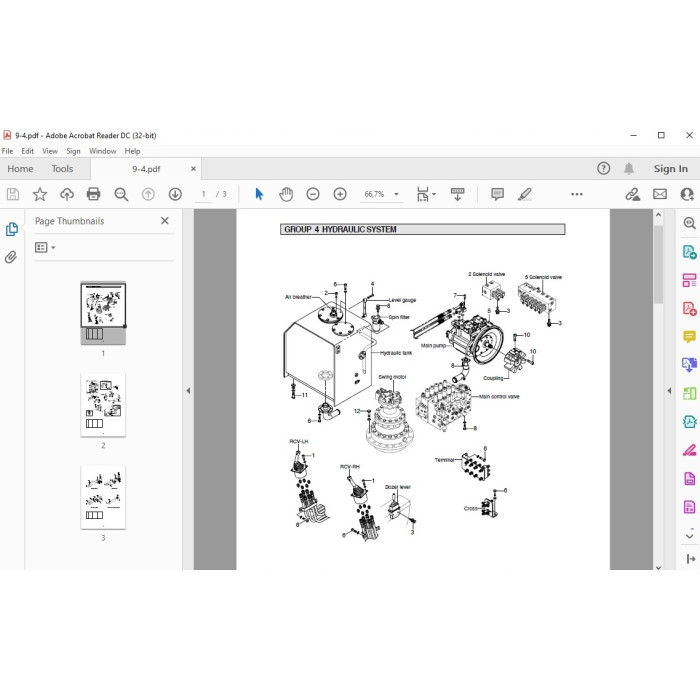Open the notifications bell
Image resolution: width=700 pixels, height=700 pixels.
coord(629,169)
